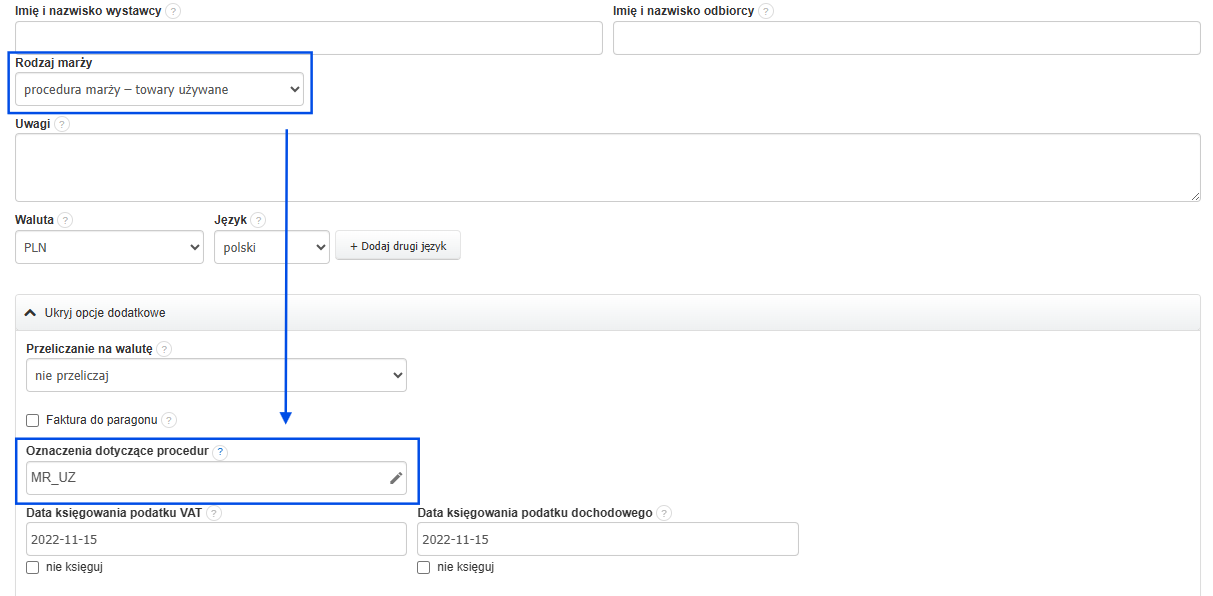The width and height of the screenshot is (1213, 596).
Task: Click help icon next to Data księgowania podatku VAT
Action: [214, 513]
